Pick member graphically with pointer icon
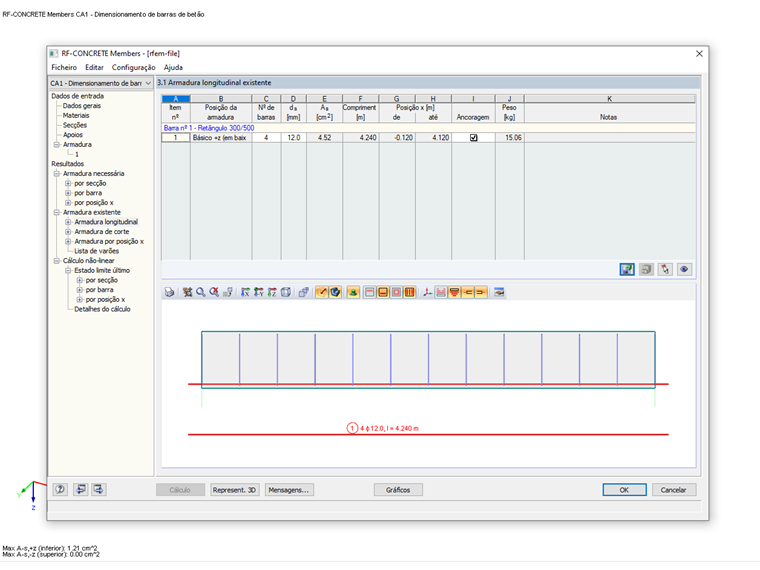The width and height of the screenshot is (760, 570). pyautogui.click(x=665, y=269)
